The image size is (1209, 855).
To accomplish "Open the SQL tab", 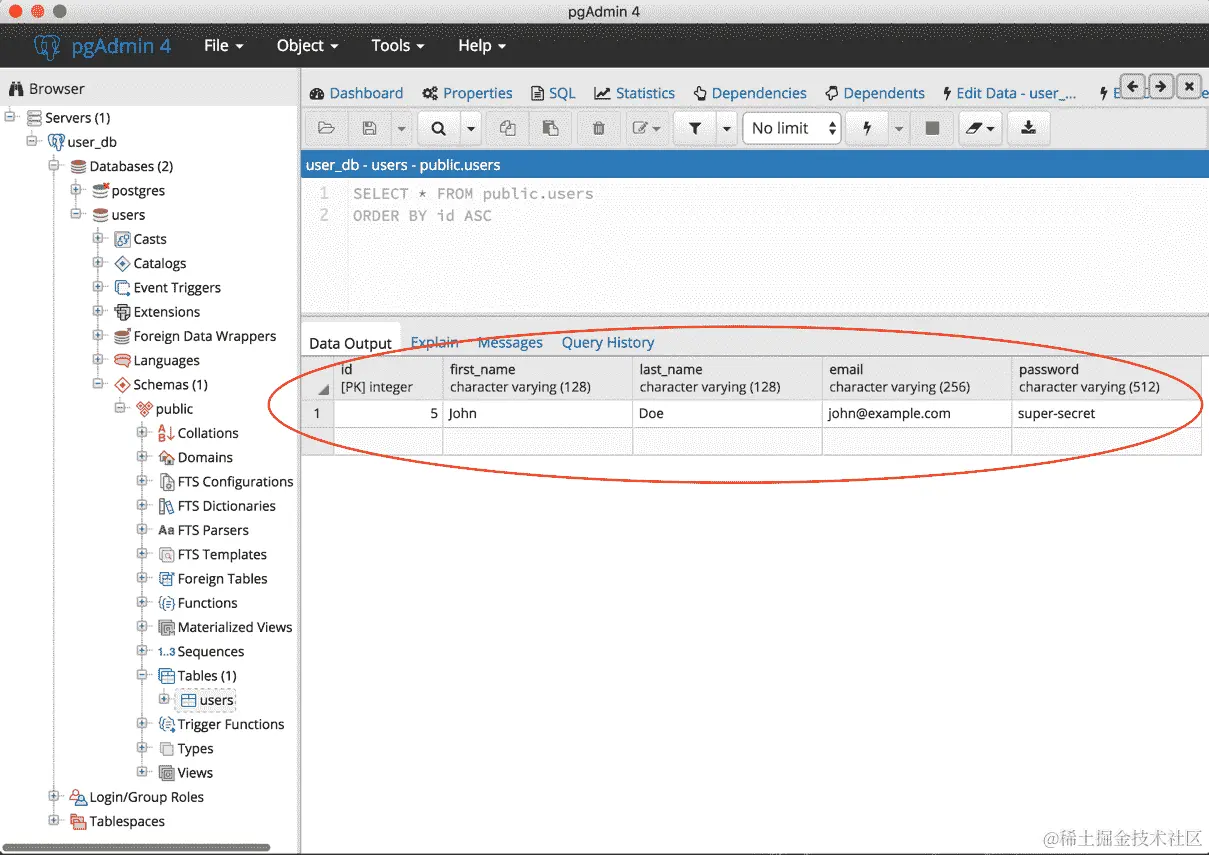I will tap(553, 93).
